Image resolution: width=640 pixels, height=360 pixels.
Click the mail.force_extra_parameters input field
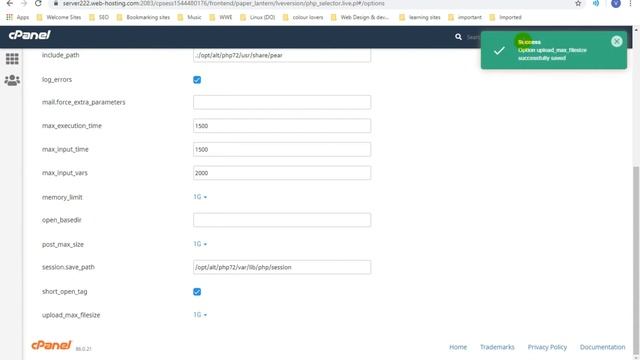[x=282, y=102]
